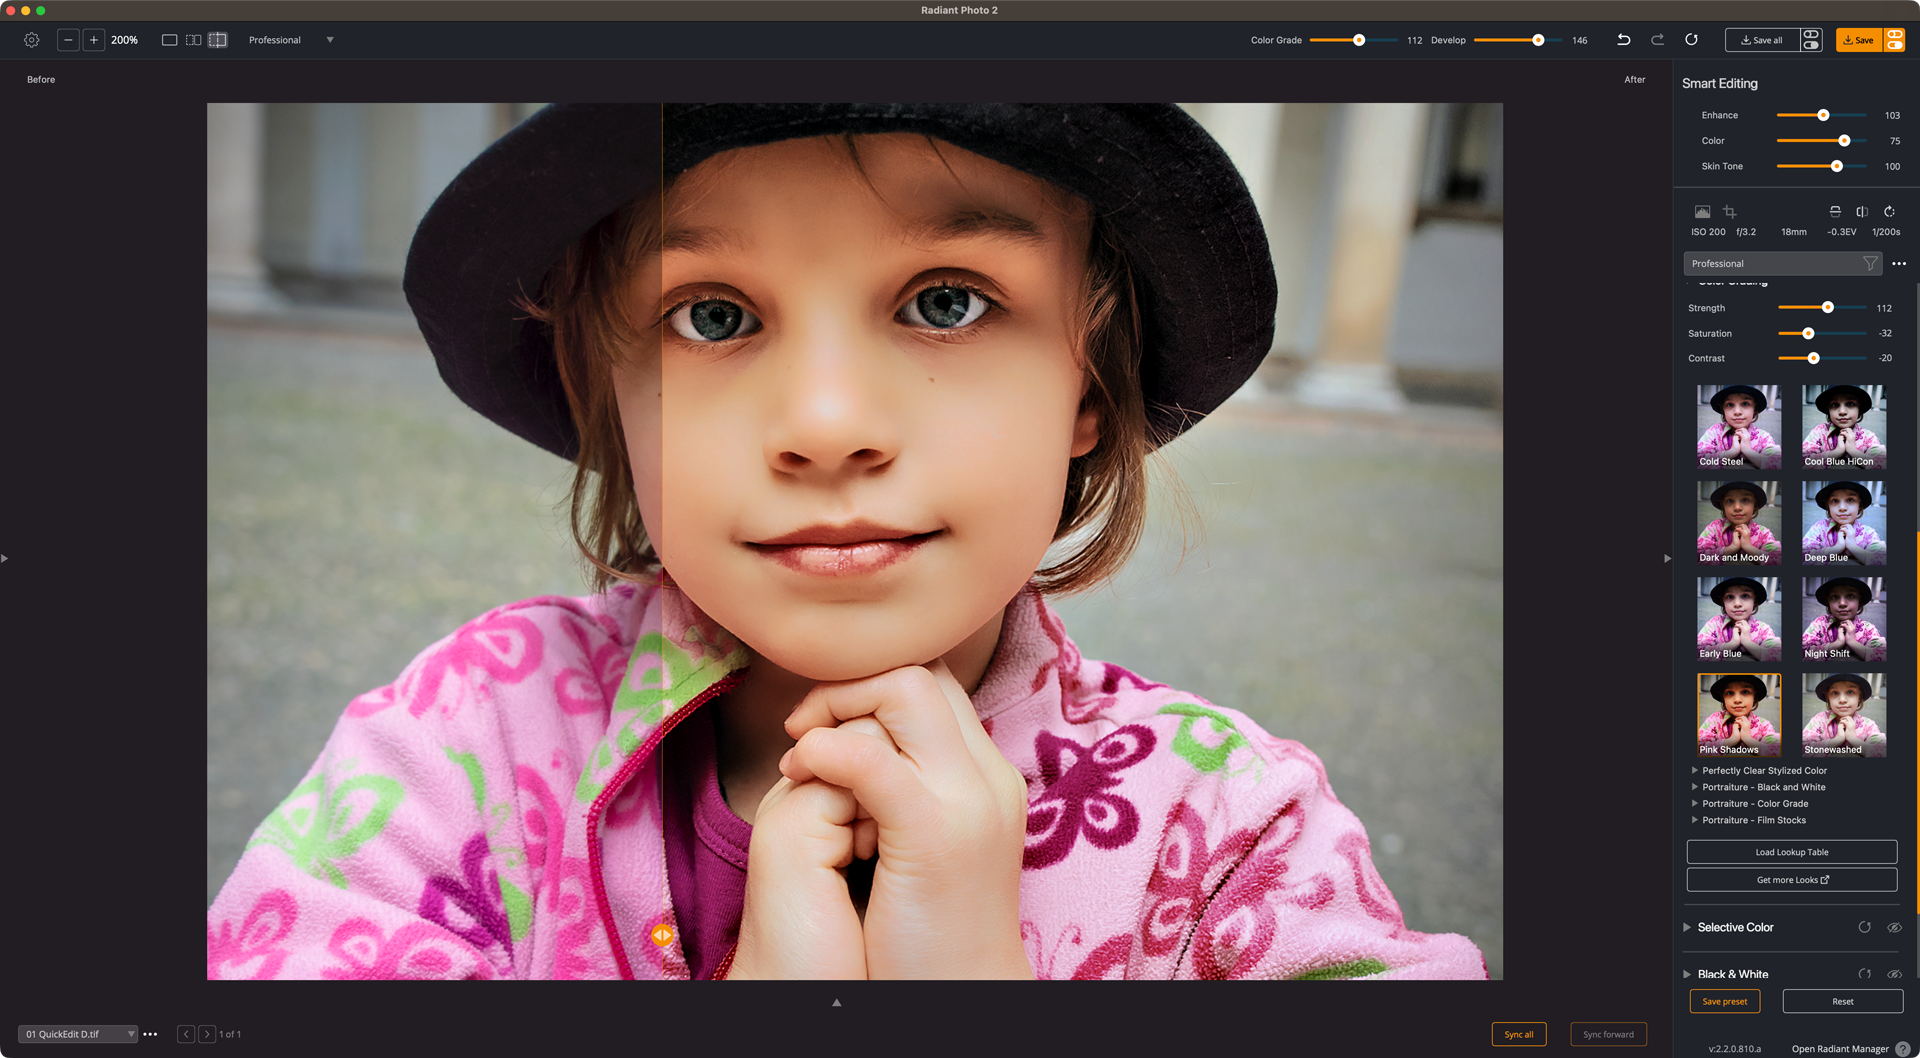
Task: Toggle visibility of Selective Color adjustments
Action: pos(1896,927)
